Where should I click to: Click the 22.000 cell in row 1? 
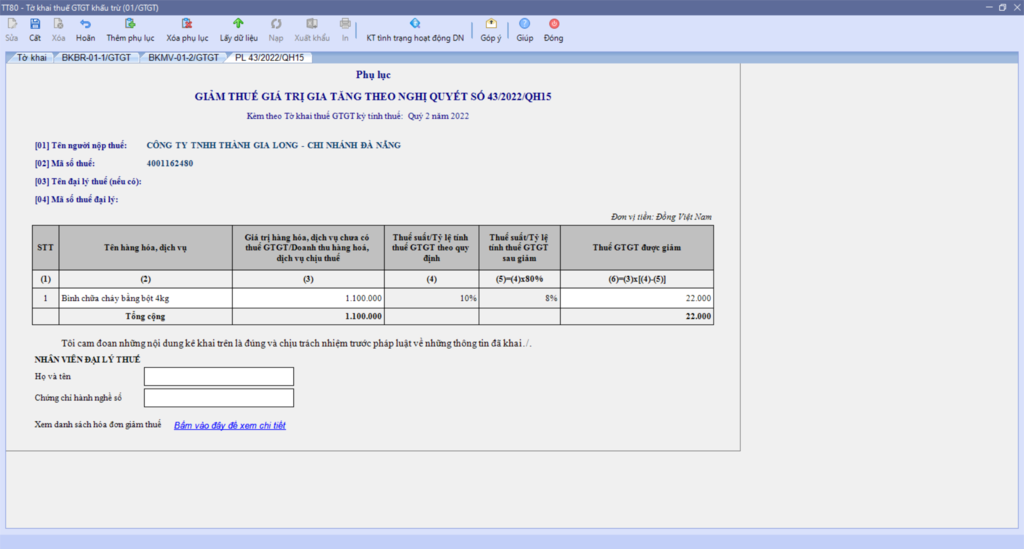637,298
